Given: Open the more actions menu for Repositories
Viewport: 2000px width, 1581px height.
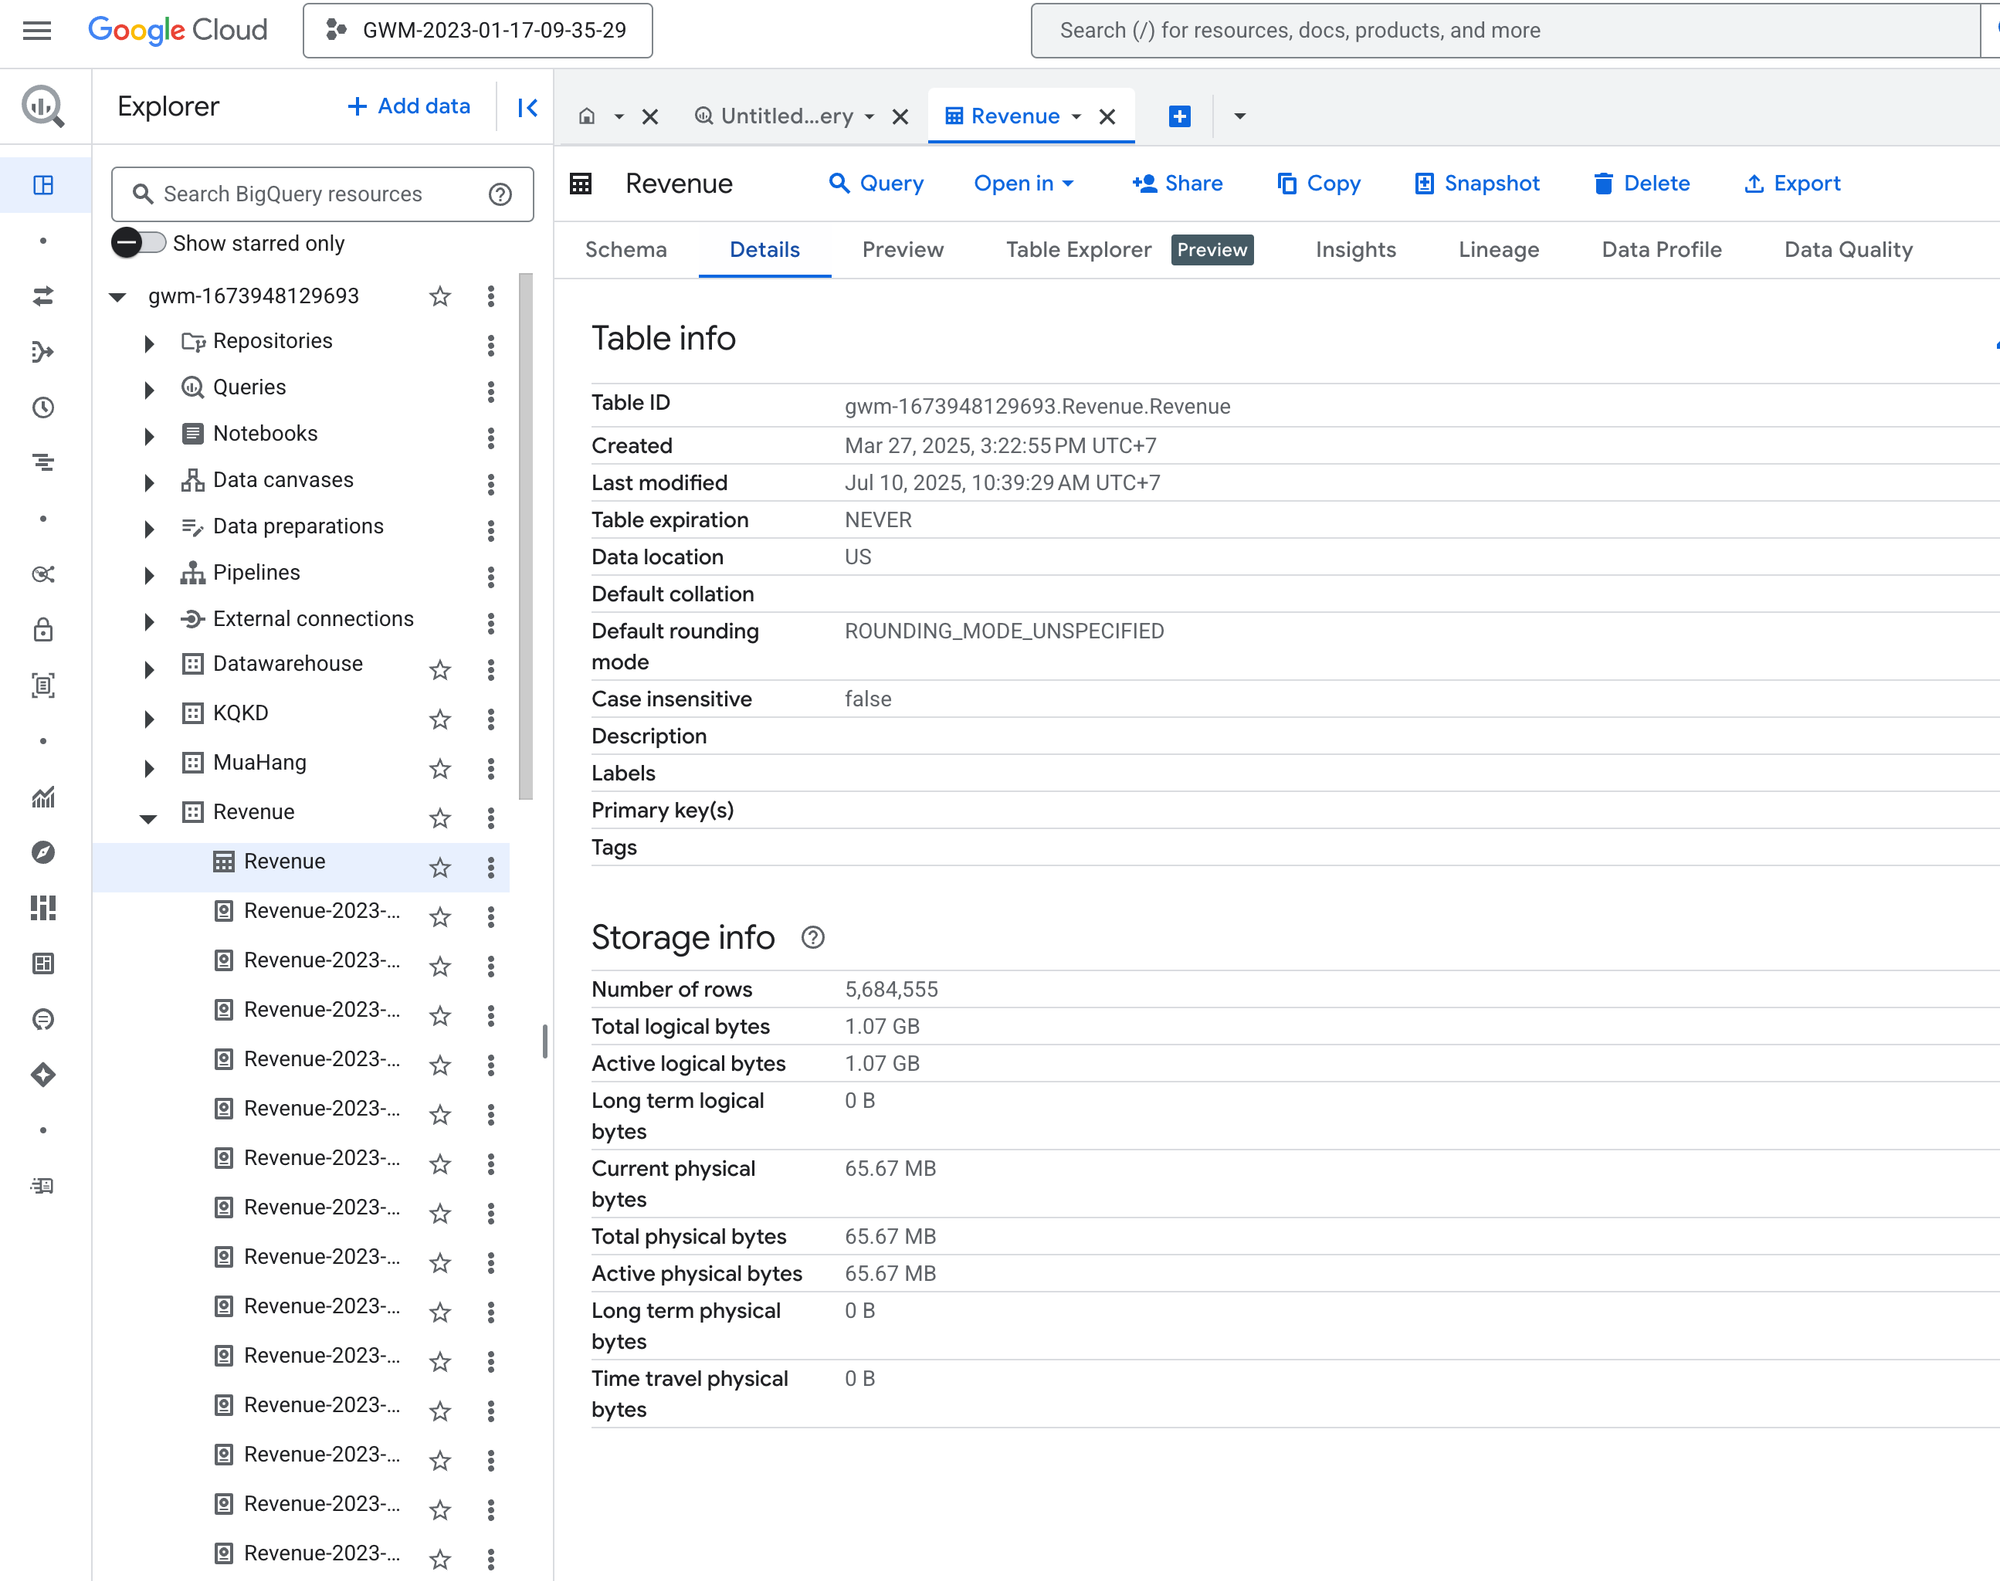Looking at the screenshot, I should click(490, 345).
